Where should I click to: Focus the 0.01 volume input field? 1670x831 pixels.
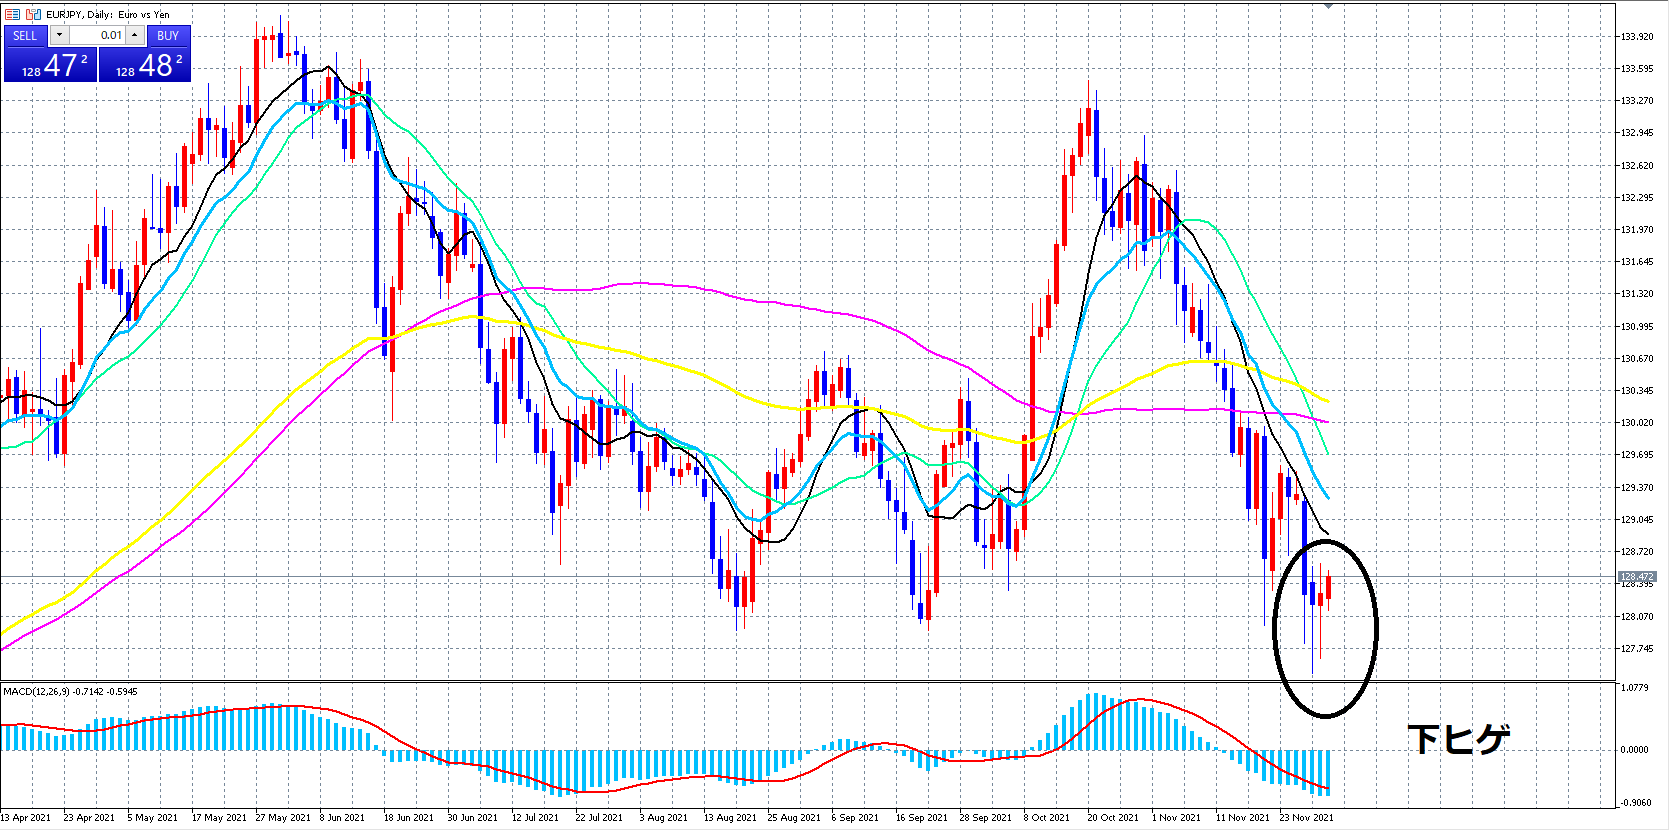pos(97,35)
